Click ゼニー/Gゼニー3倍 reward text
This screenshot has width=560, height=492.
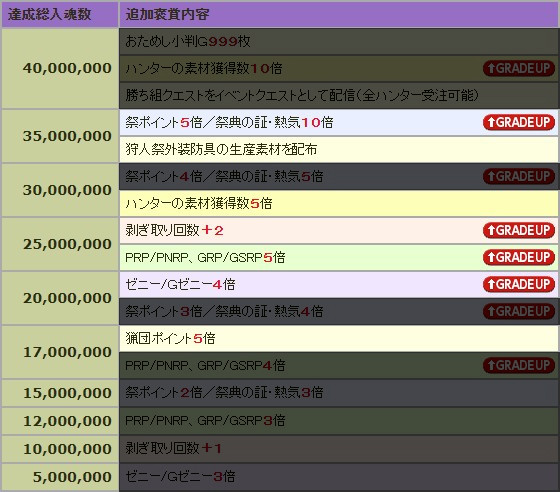tap(180, 476)
